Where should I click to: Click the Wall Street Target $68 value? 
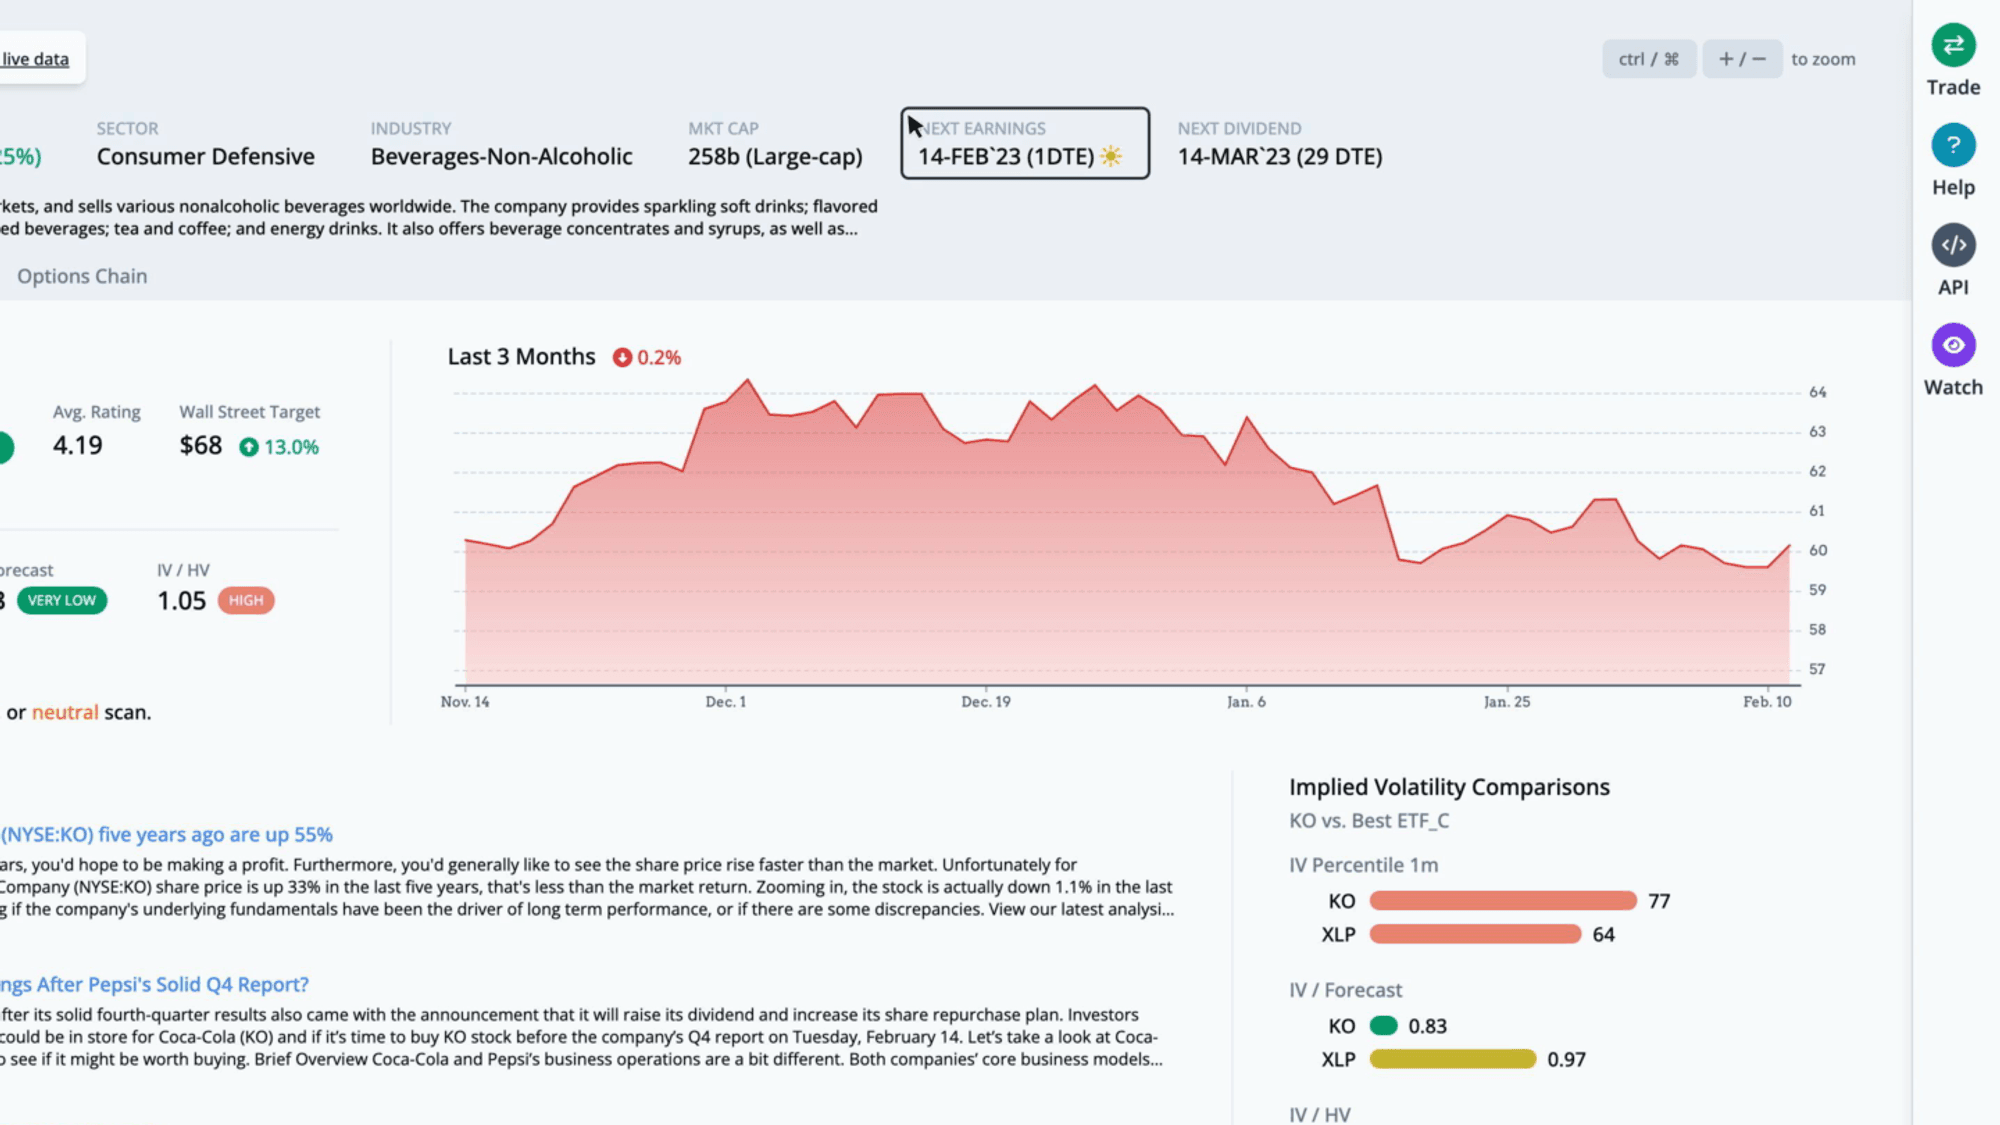coord(201,445)
